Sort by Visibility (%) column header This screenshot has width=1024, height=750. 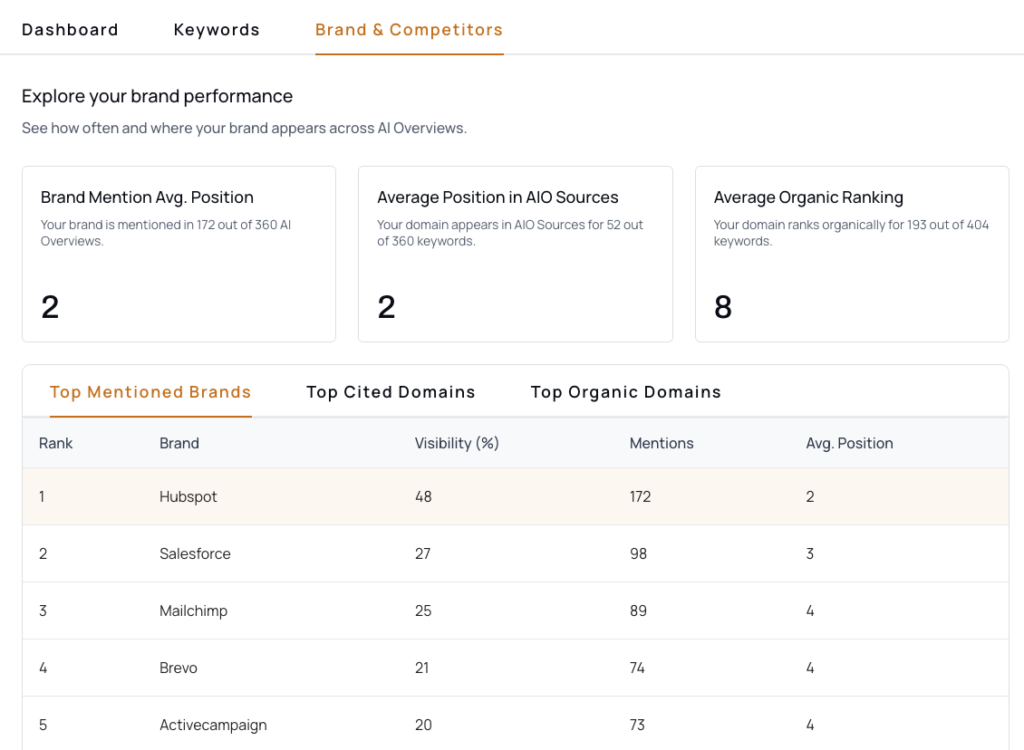pos(456,443)
